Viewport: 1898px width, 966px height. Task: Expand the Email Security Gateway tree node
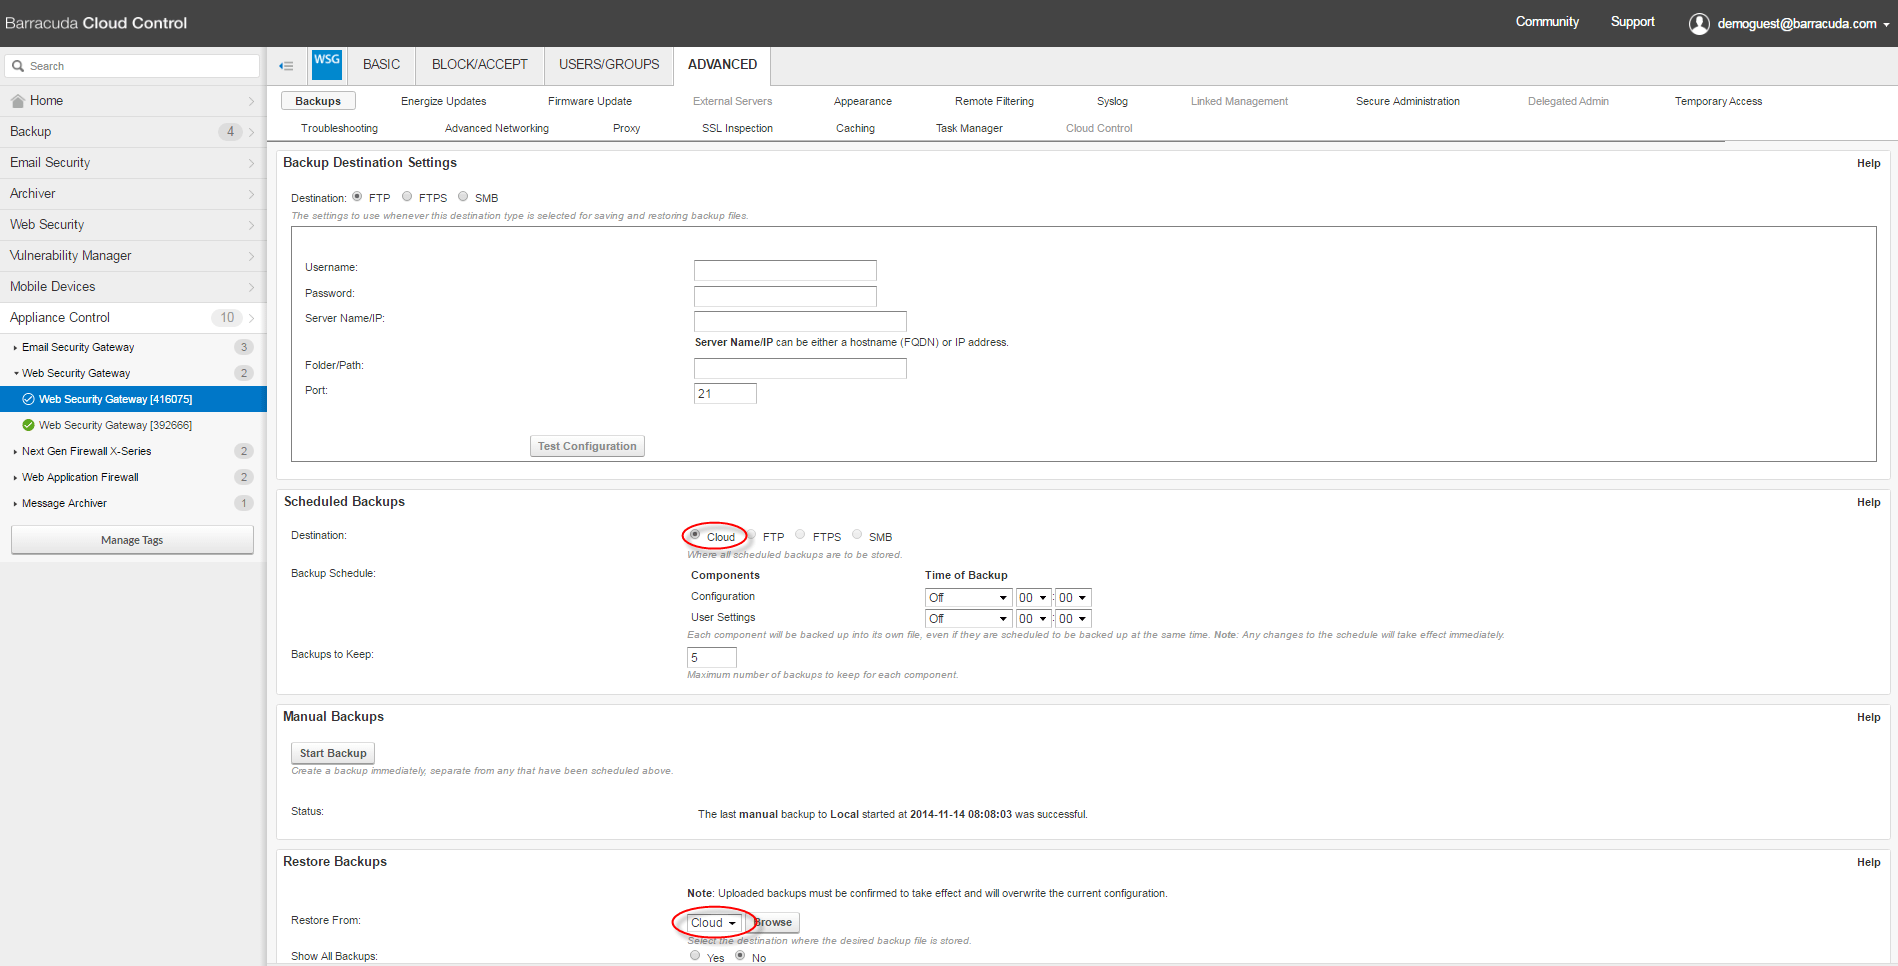click(15, 348)
